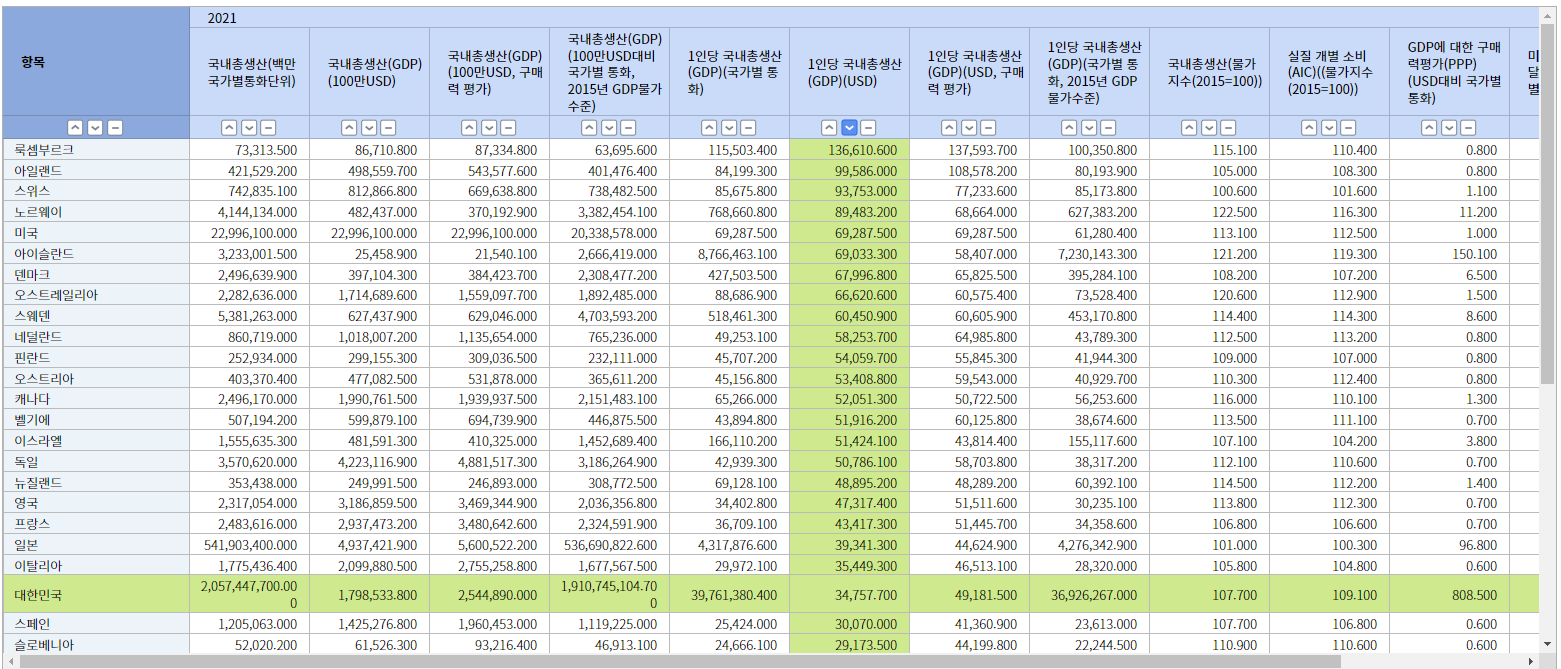The height and width of the screenshot is (669, 1561).
Task: Sort 국내총생산(GDP)(100만USD) column descending
Action: click(x=369, y=128)
